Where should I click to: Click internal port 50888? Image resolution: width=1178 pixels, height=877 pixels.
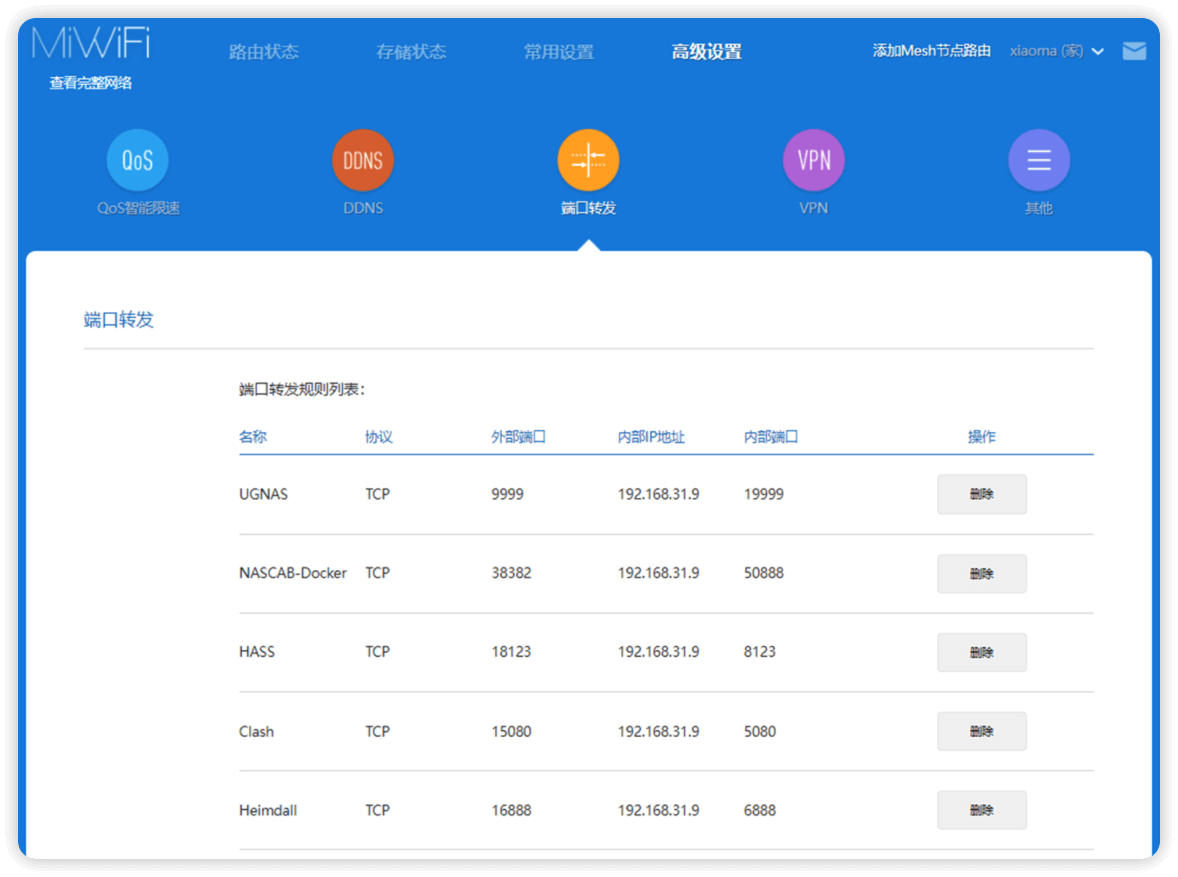pyautogui.click(x=763, y=573)
